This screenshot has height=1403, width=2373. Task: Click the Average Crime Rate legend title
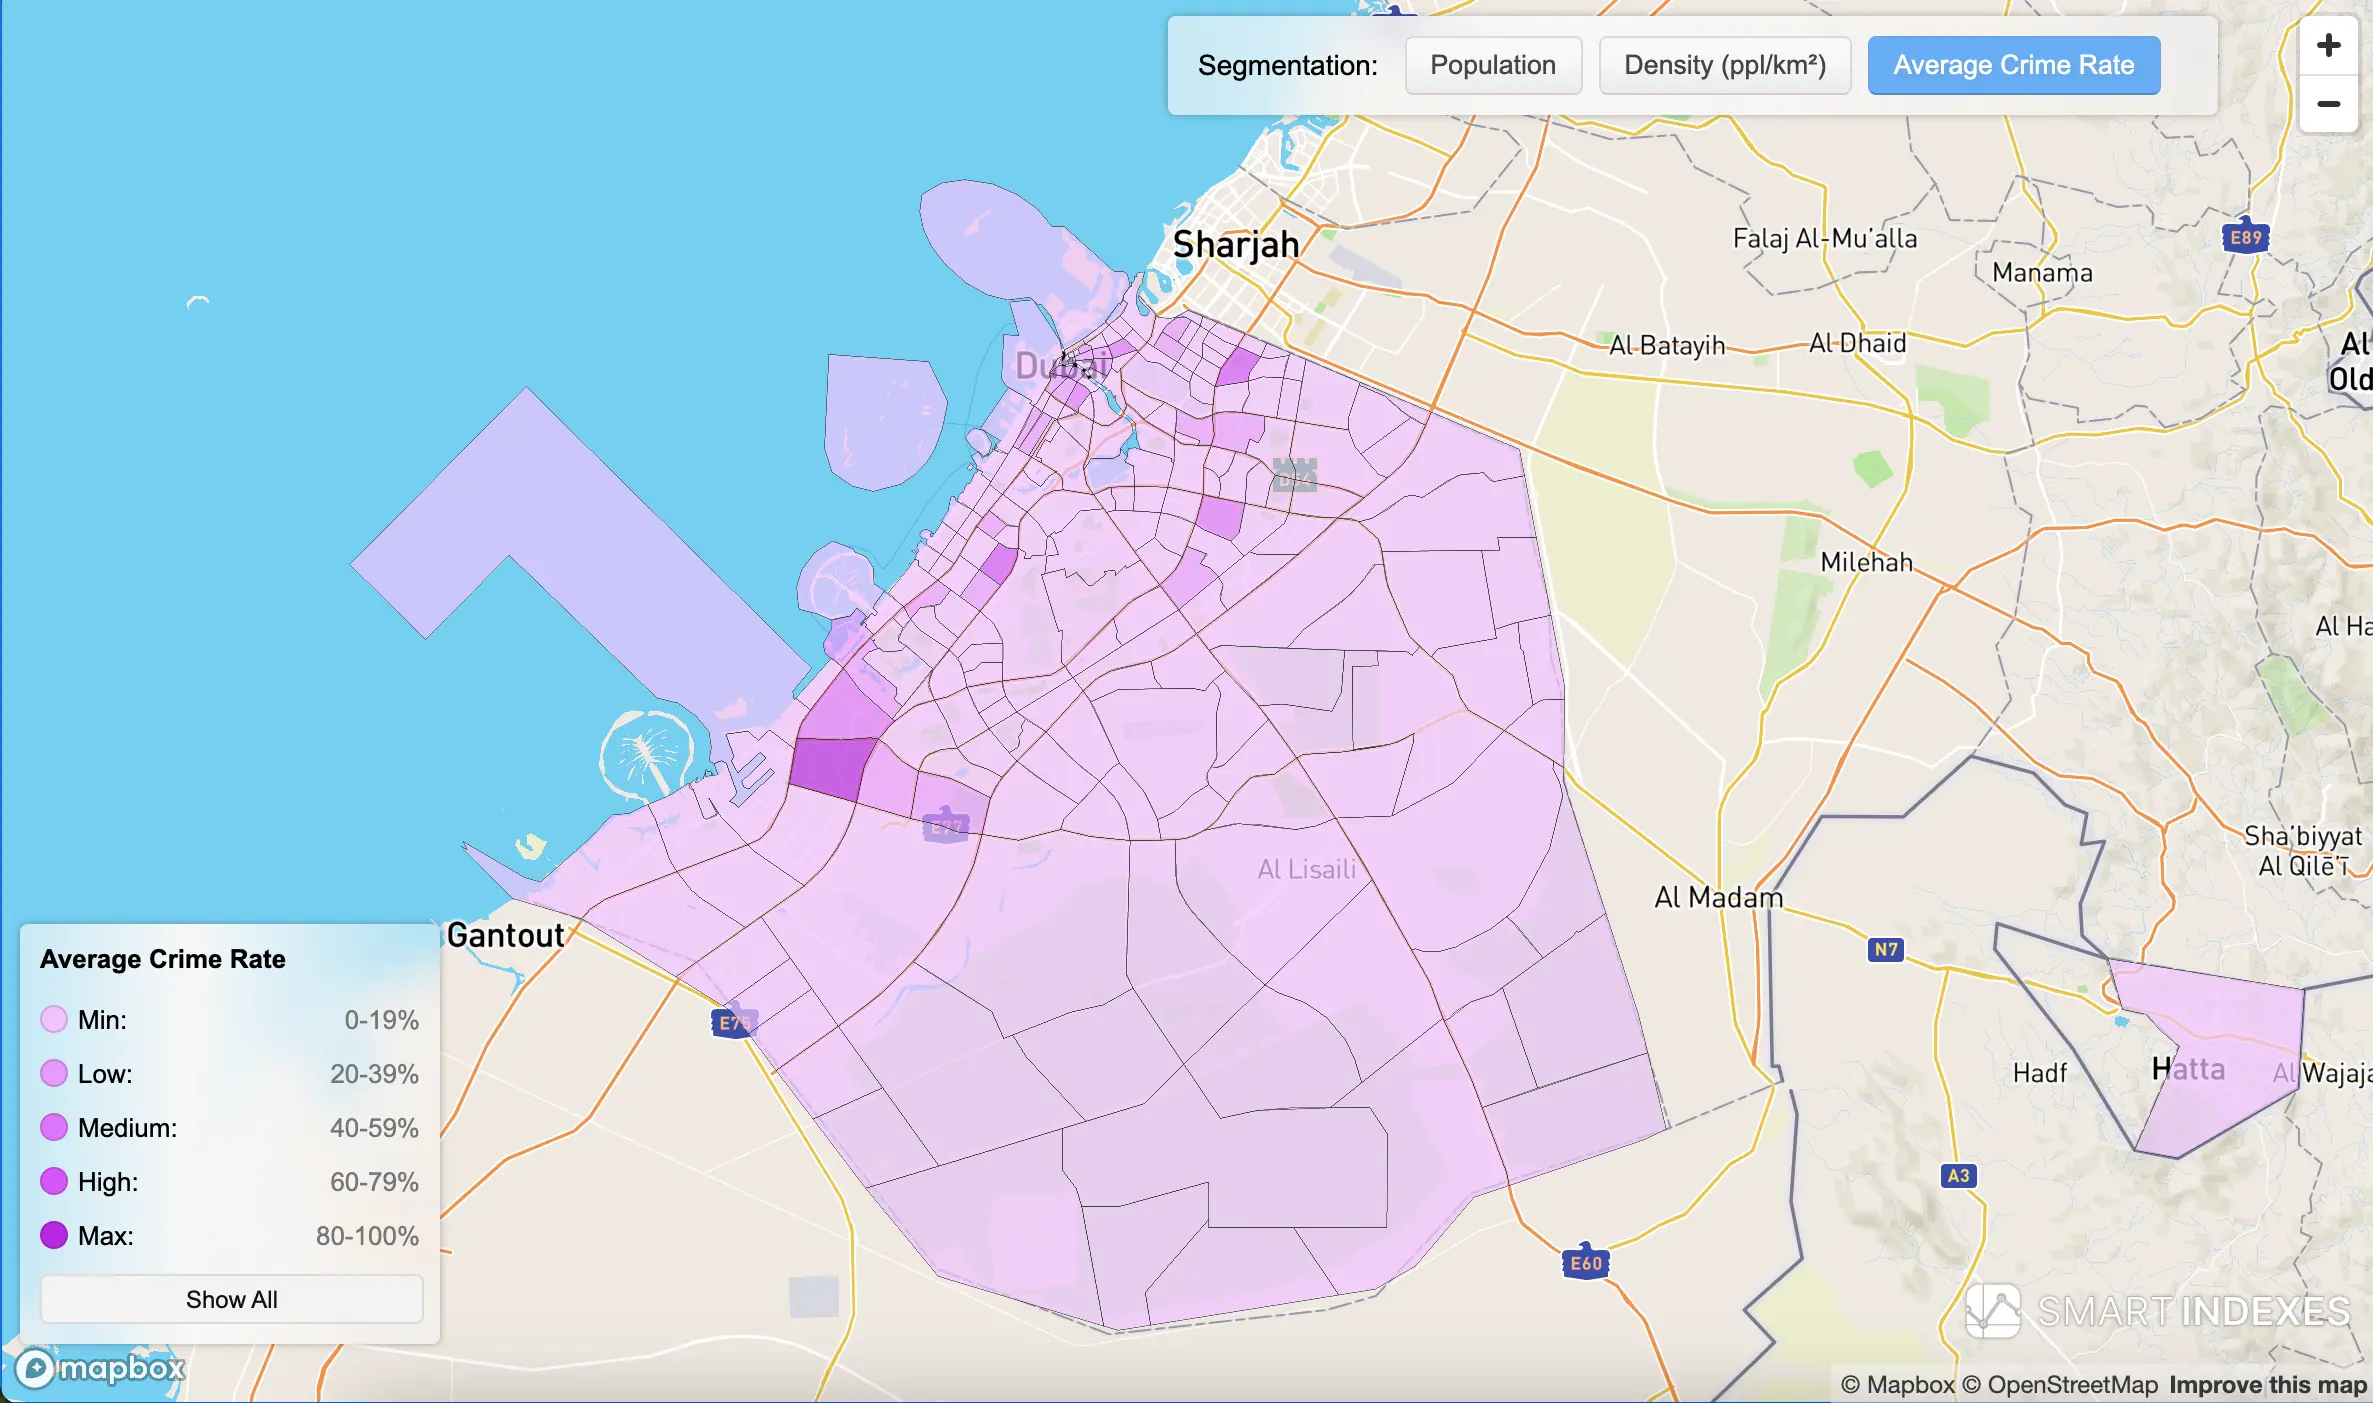[163, 959]
